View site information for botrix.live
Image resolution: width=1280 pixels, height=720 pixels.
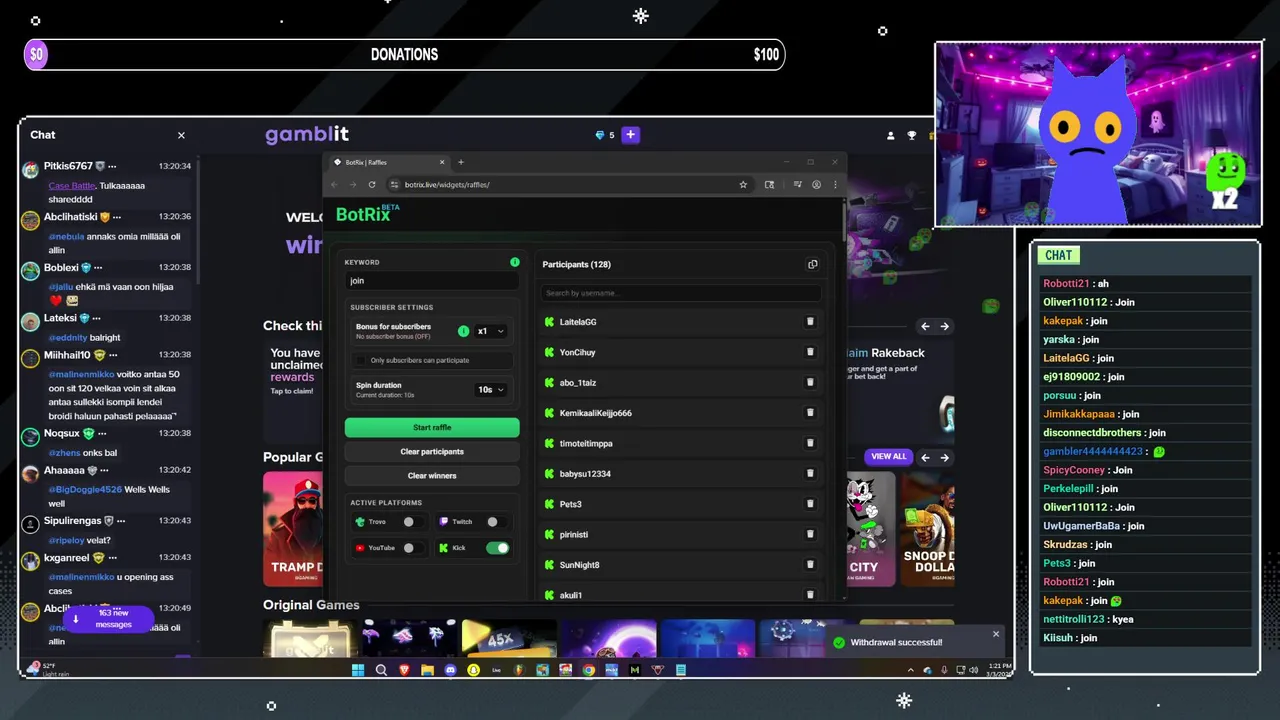click(395, 184)
